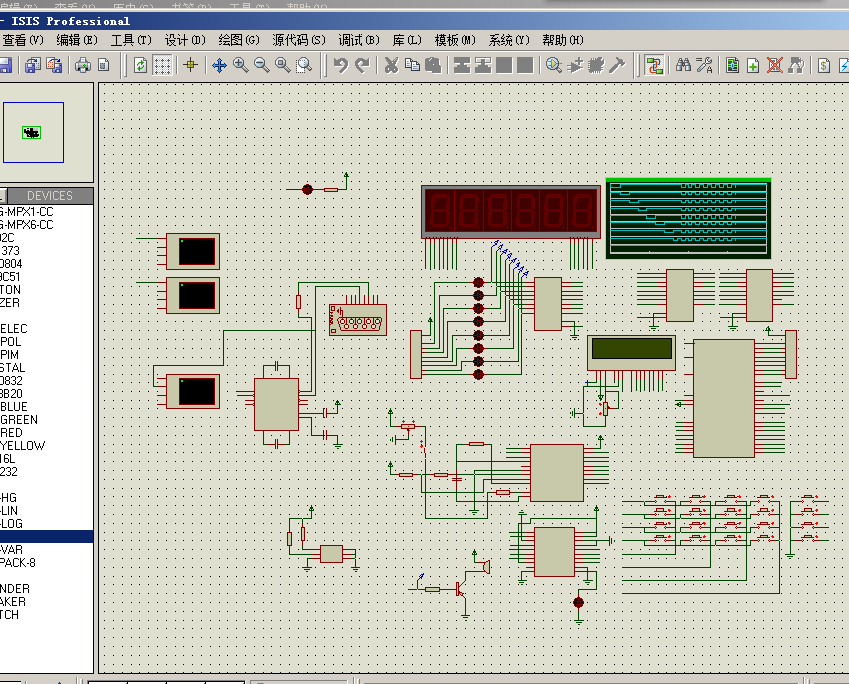Open the 调试(B) menu

[359, 40]
